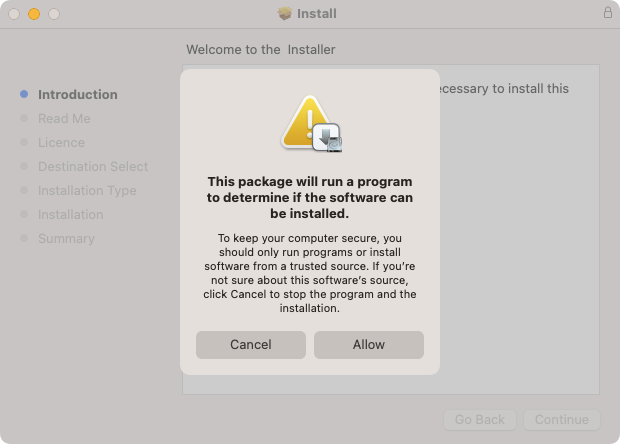Screen dimensions: 620x444
Task: Click the grey bullet beside Summary
Action: (24, 238)
